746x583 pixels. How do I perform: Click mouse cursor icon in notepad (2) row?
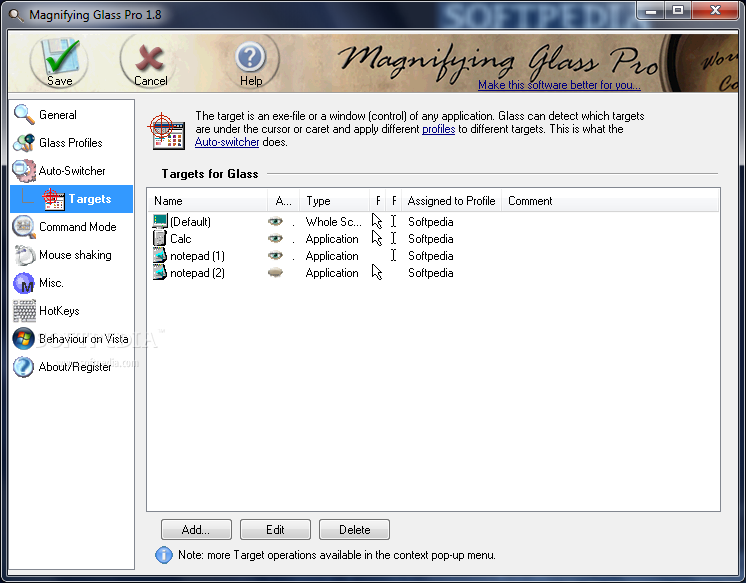(377, 273)
